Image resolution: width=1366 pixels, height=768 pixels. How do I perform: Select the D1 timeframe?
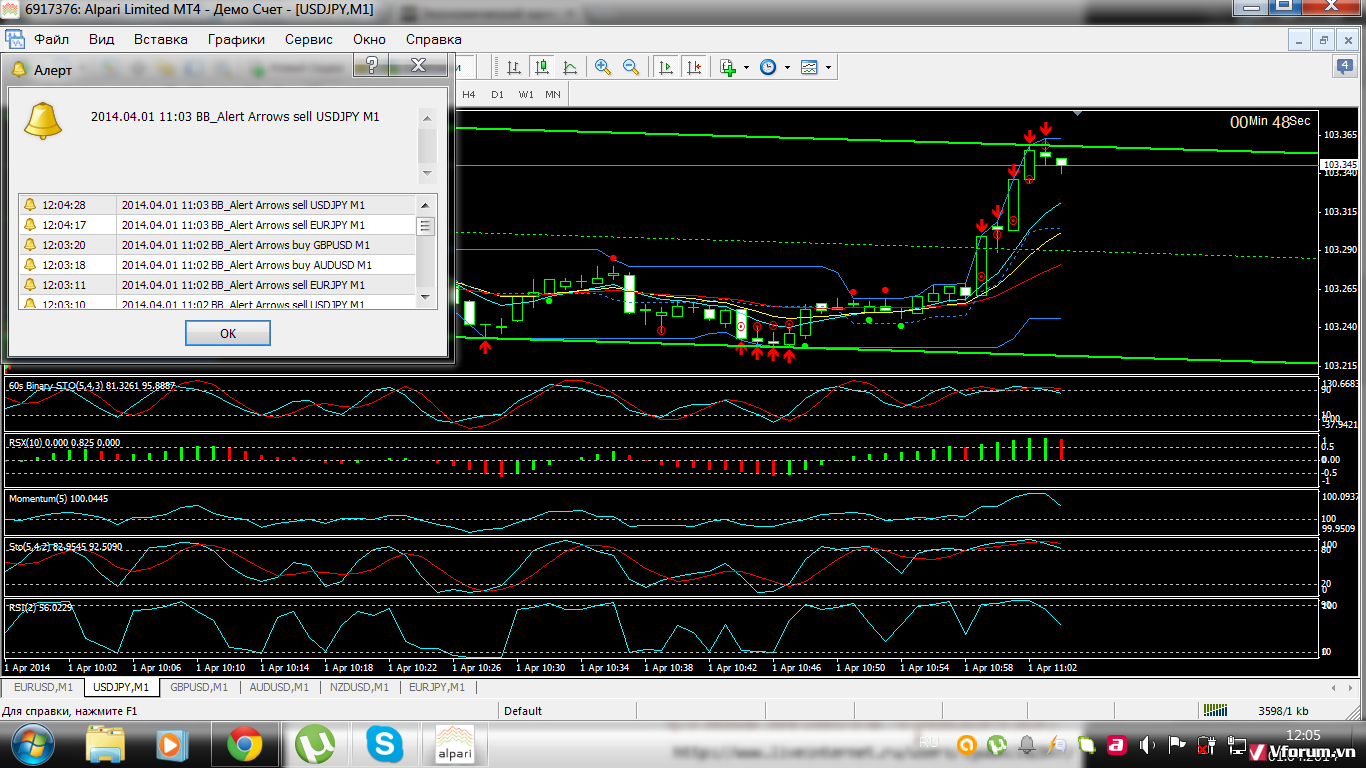[x=497, y=94]
